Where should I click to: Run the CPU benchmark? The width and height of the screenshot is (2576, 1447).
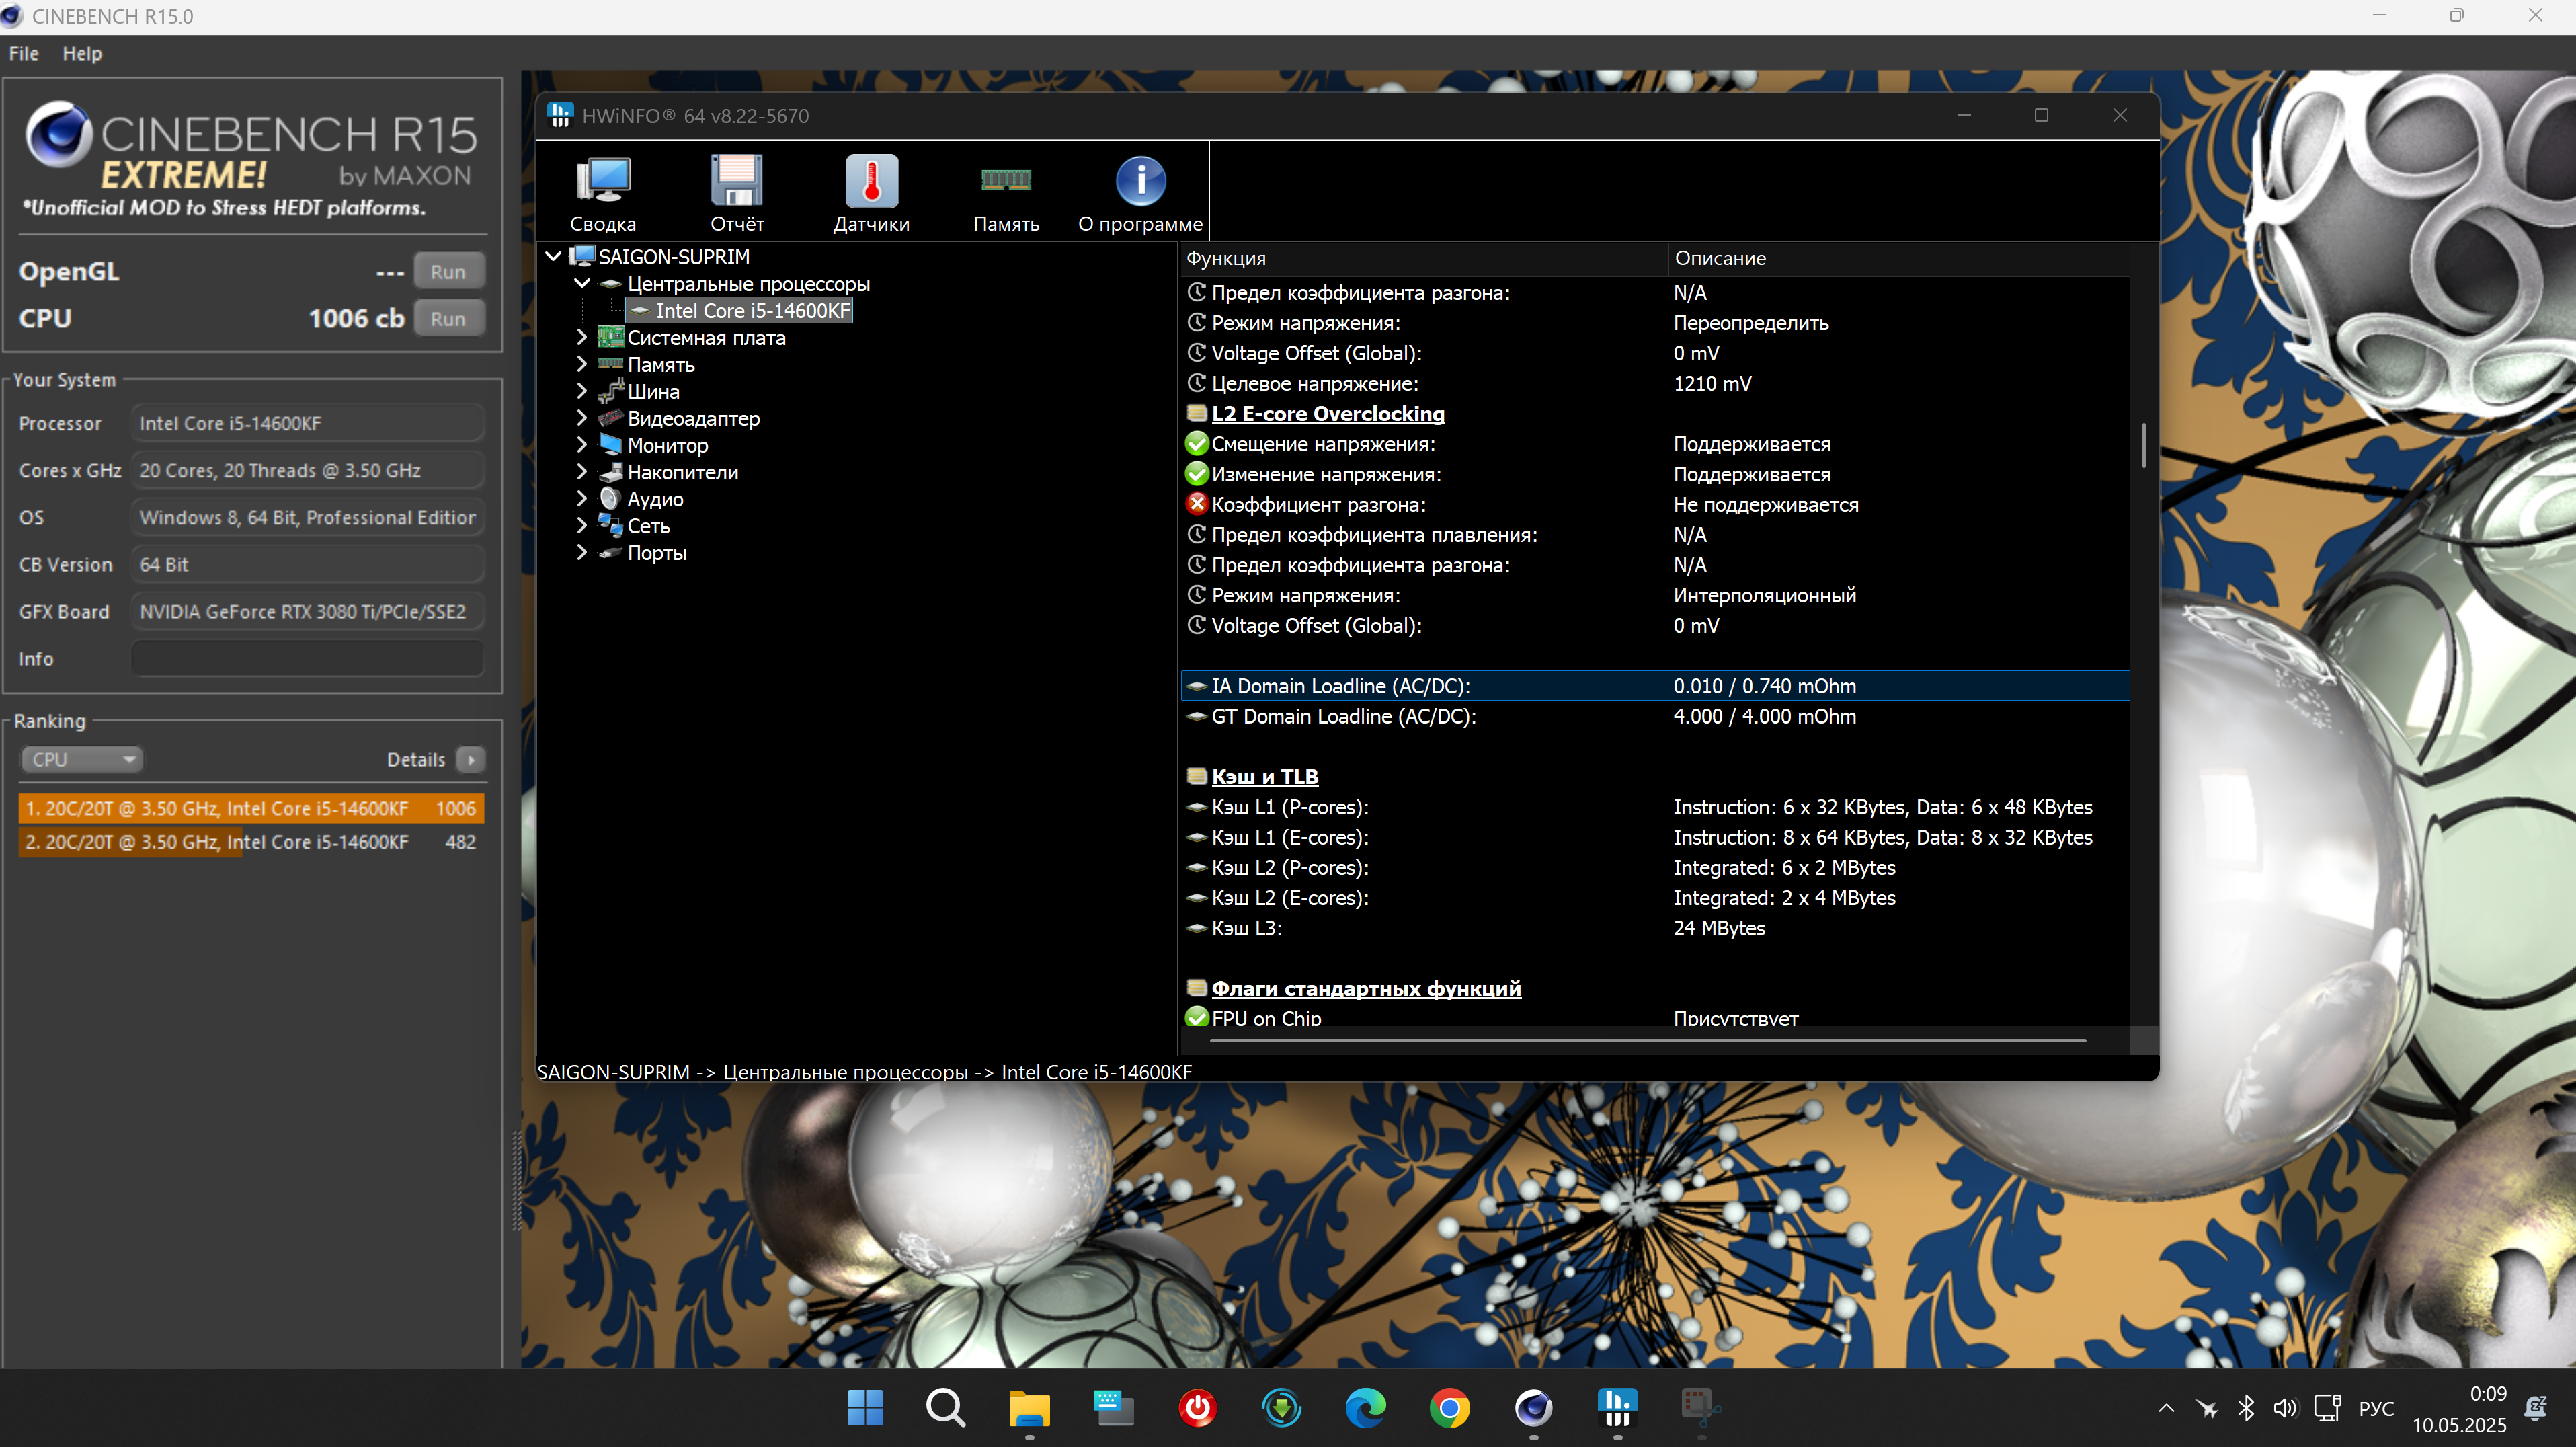click(448, 319)
